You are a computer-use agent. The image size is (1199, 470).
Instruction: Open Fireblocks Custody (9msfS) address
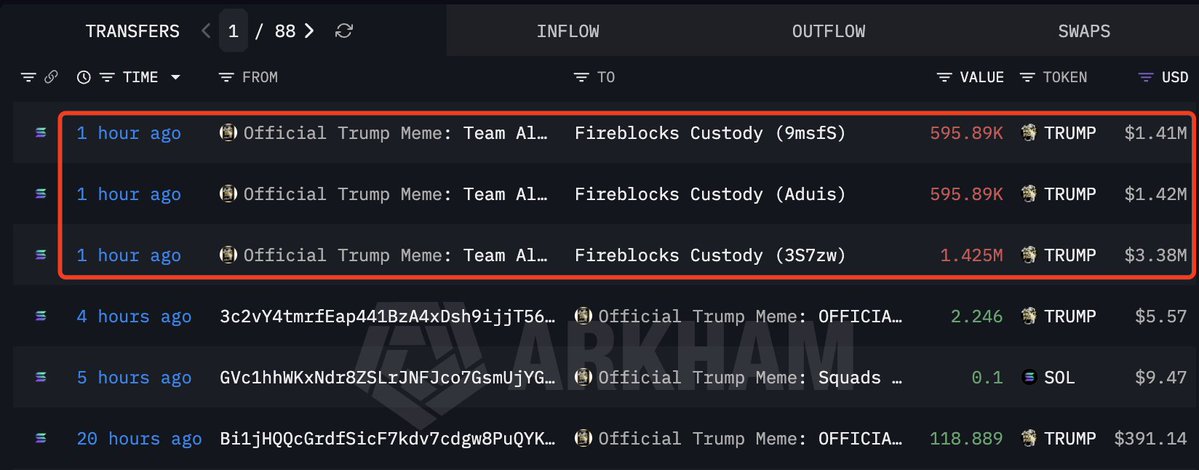coord(710,133)
